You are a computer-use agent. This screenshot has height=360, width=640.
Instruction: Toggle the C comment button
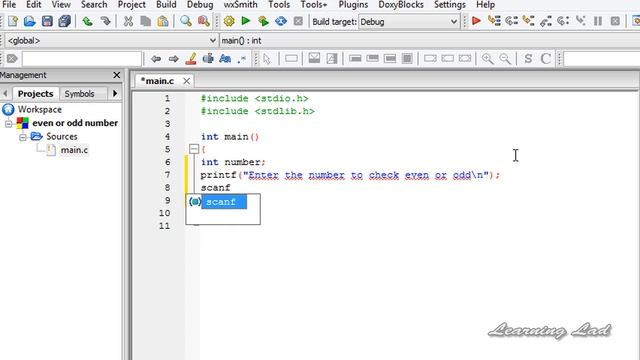546,59
